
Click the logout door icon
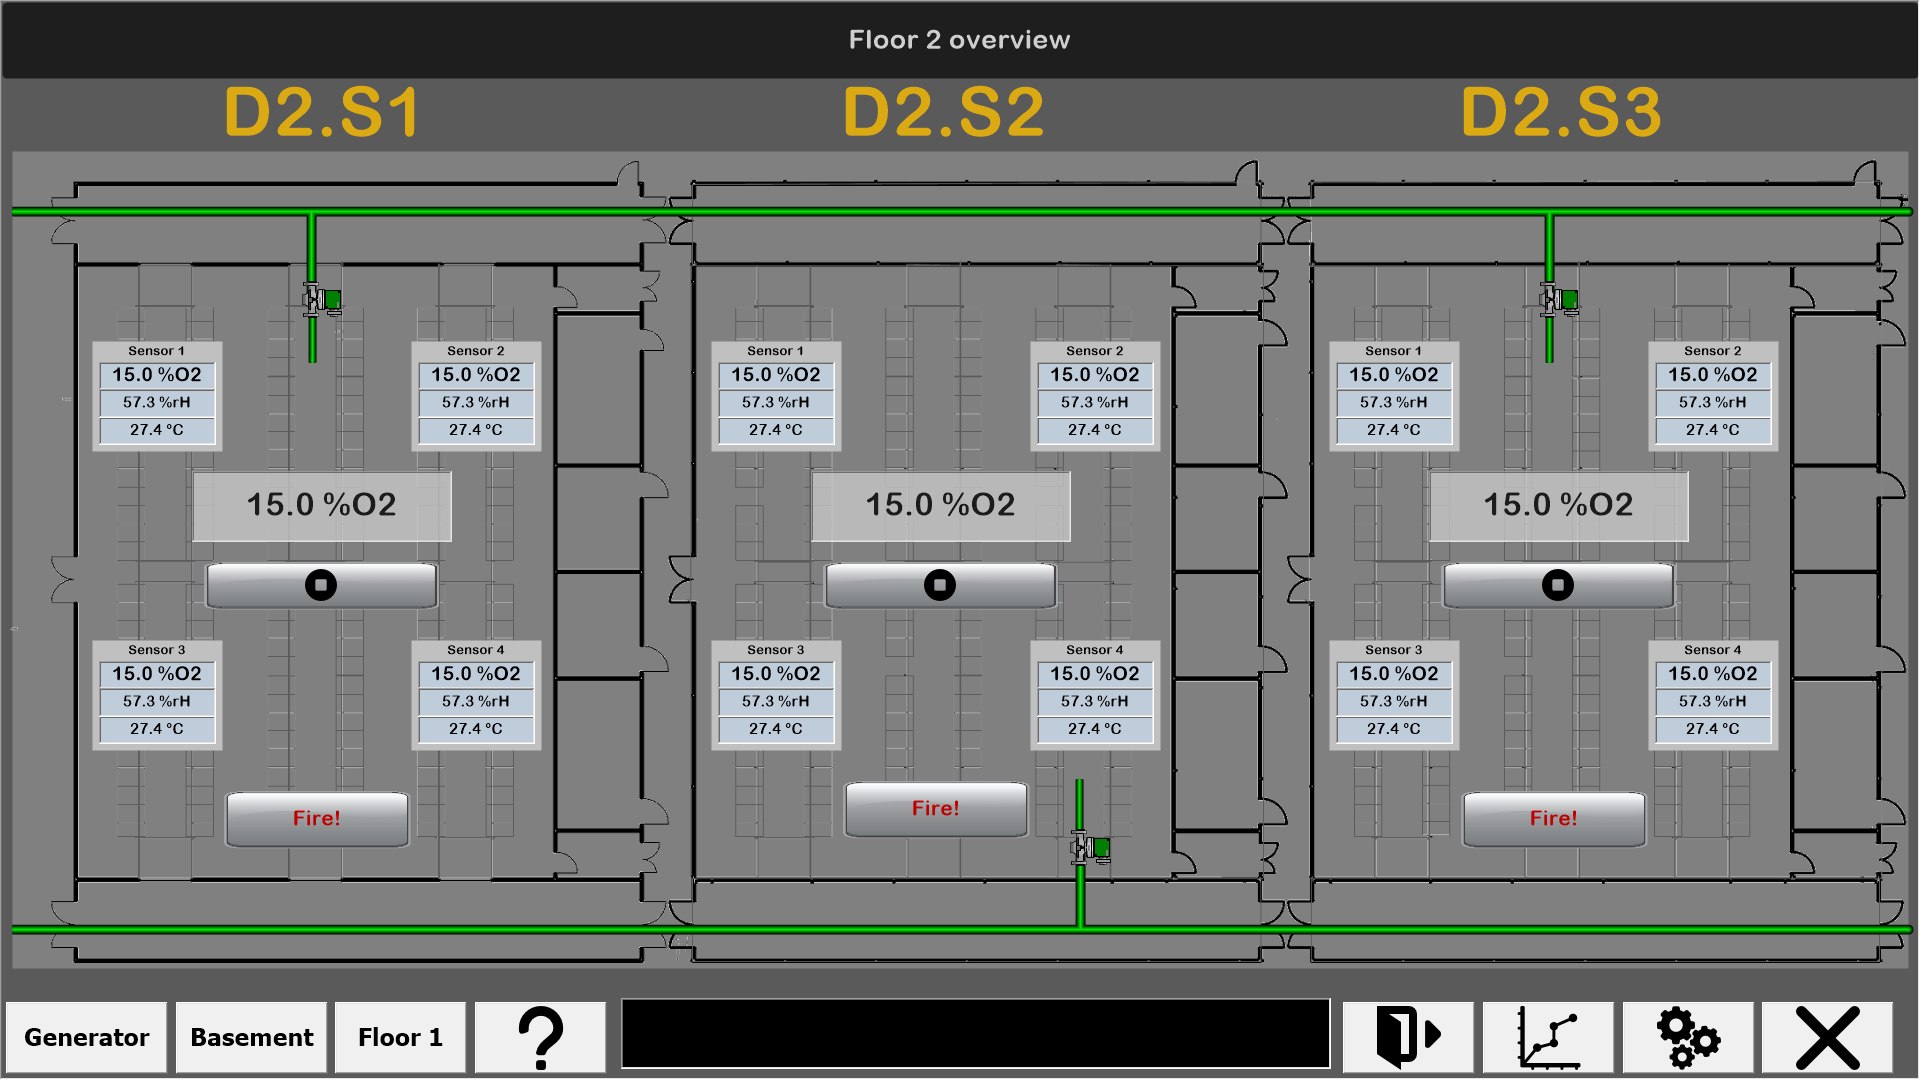1408,1037
